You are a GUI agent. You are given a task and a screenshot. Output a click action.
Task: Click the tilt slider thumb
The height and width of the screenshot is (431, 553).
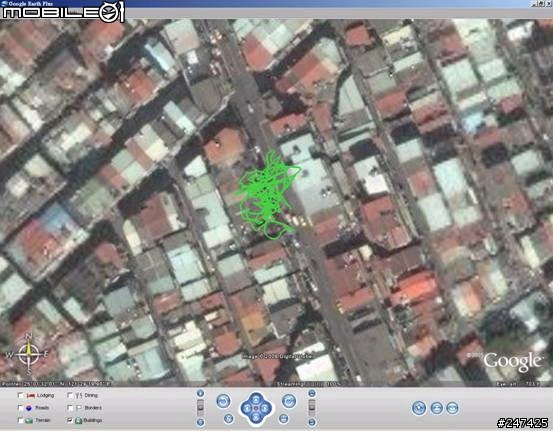point(312,408)
